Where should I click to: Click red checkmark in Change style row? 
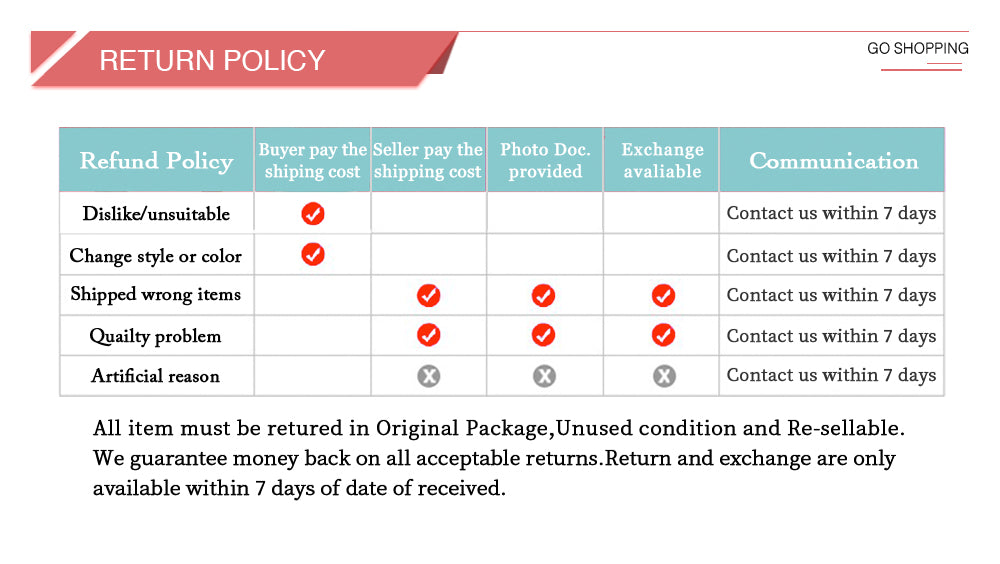[313, 255]
